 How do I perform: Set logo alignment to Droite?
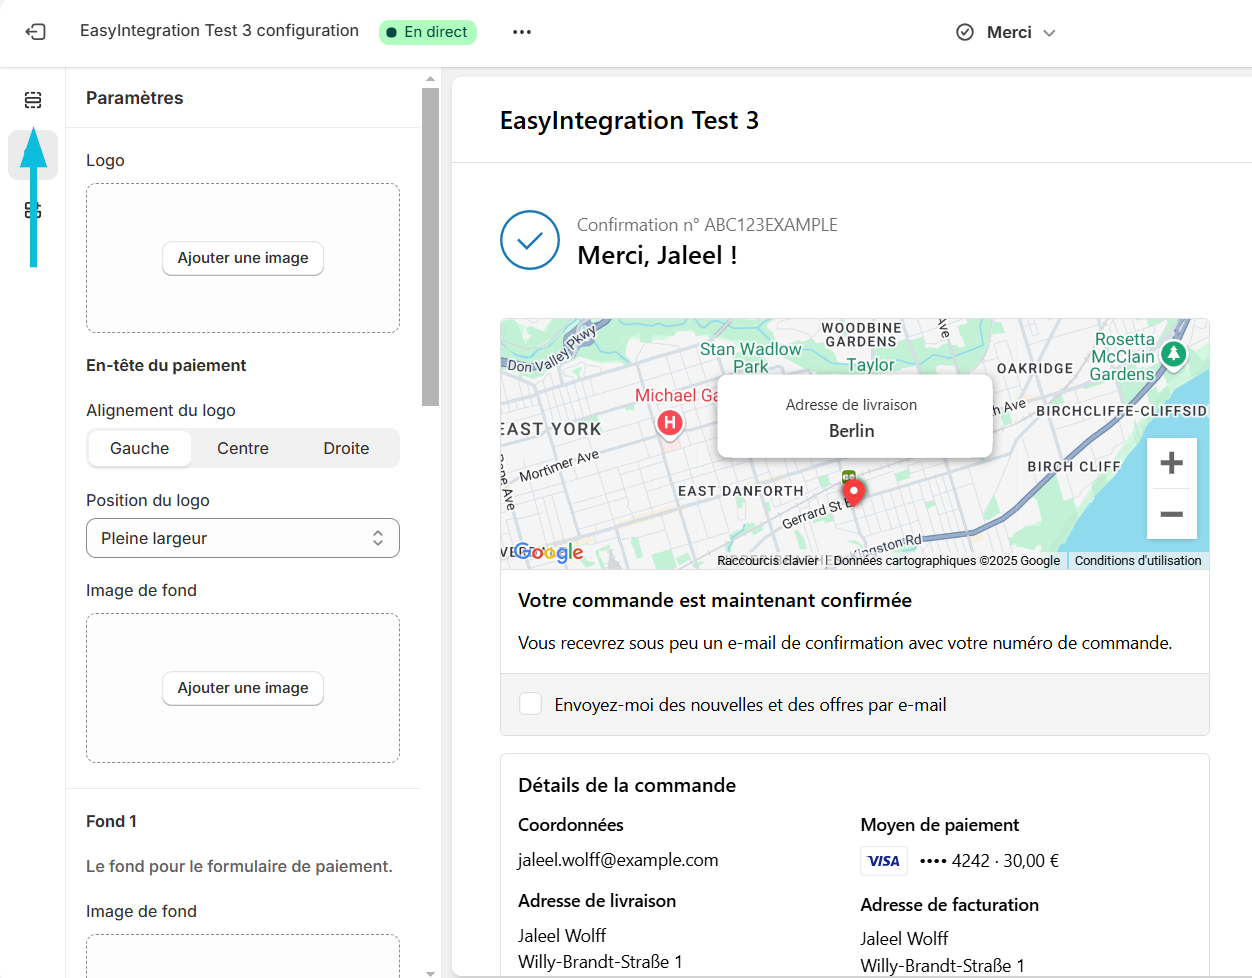point(346,448)
